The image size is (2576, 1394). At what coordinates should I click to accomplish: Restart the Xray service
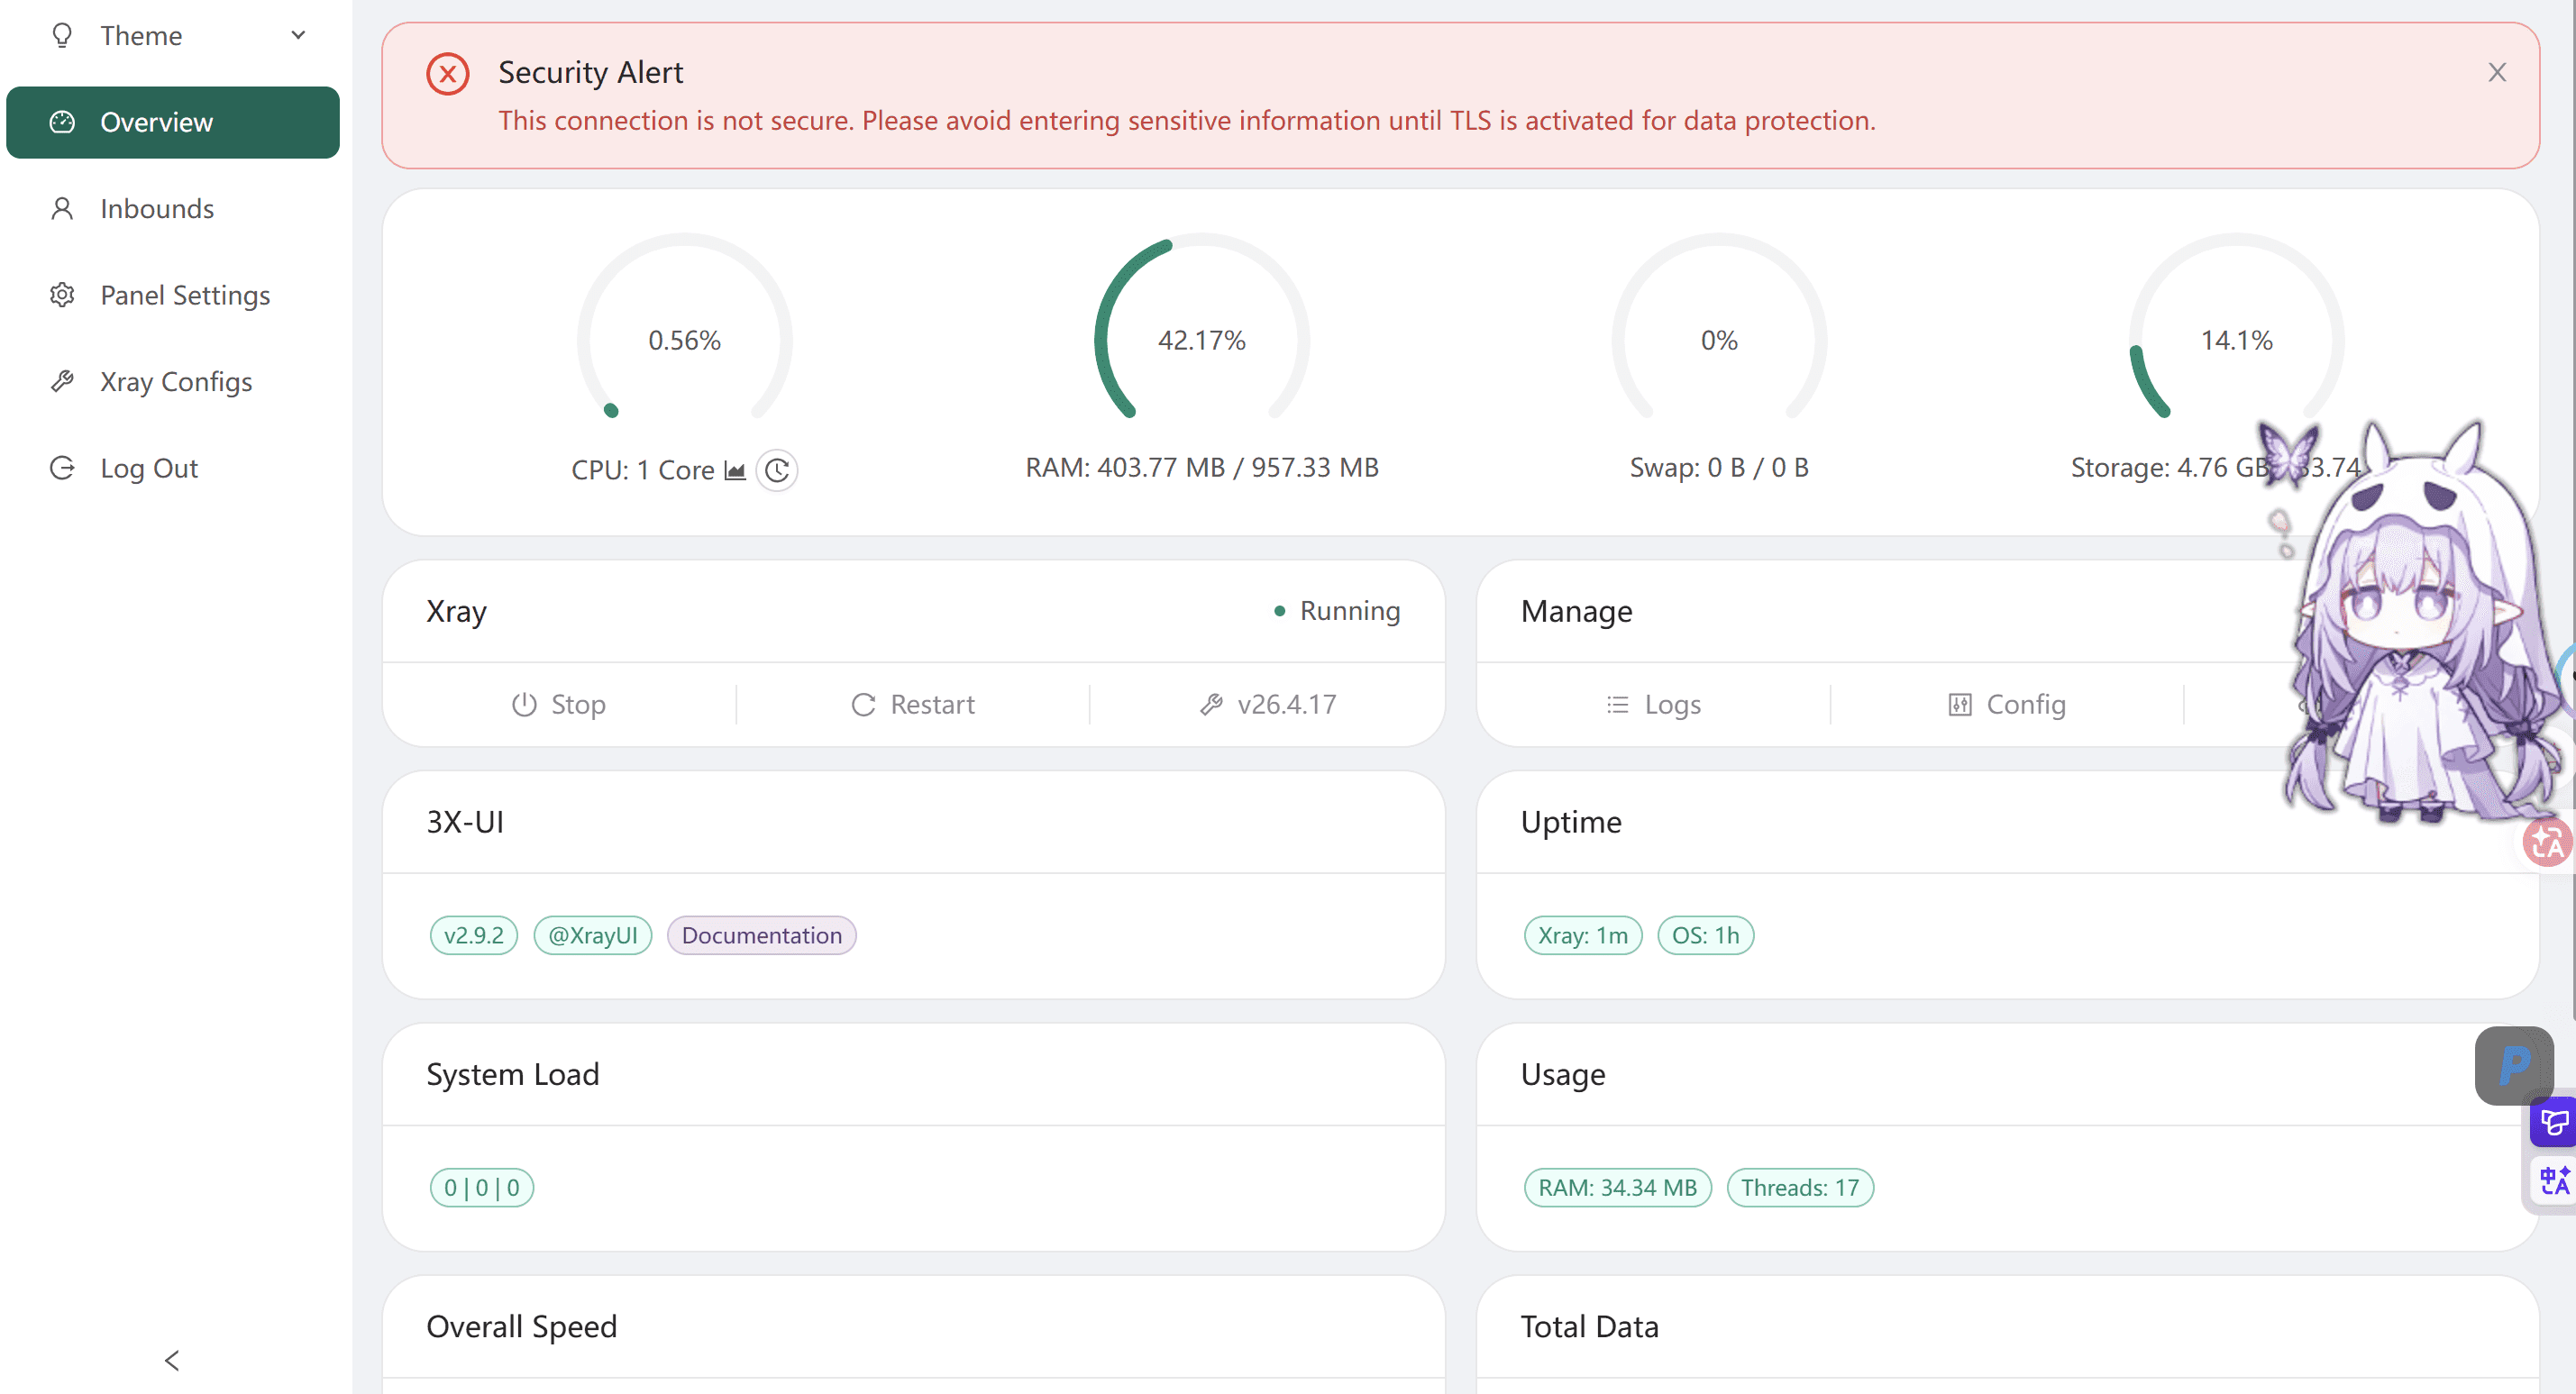[913, 705]
